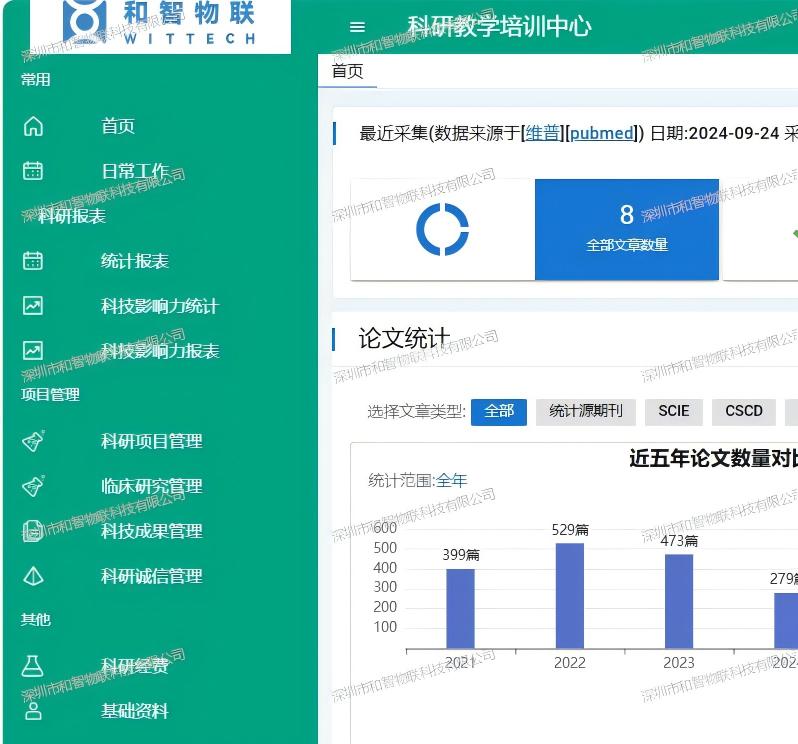798x744 pixels.
Task: Click the 项目管理 sidebar group label
Action: [50, 394]
